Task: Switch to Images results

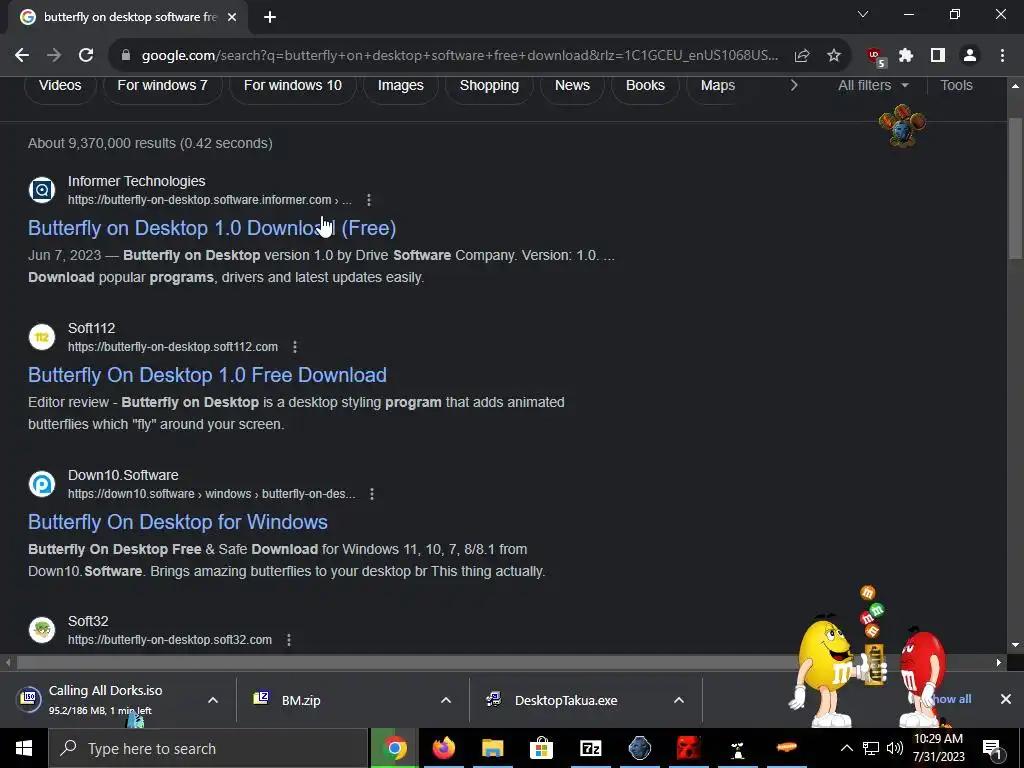Action: click(400, 86)
